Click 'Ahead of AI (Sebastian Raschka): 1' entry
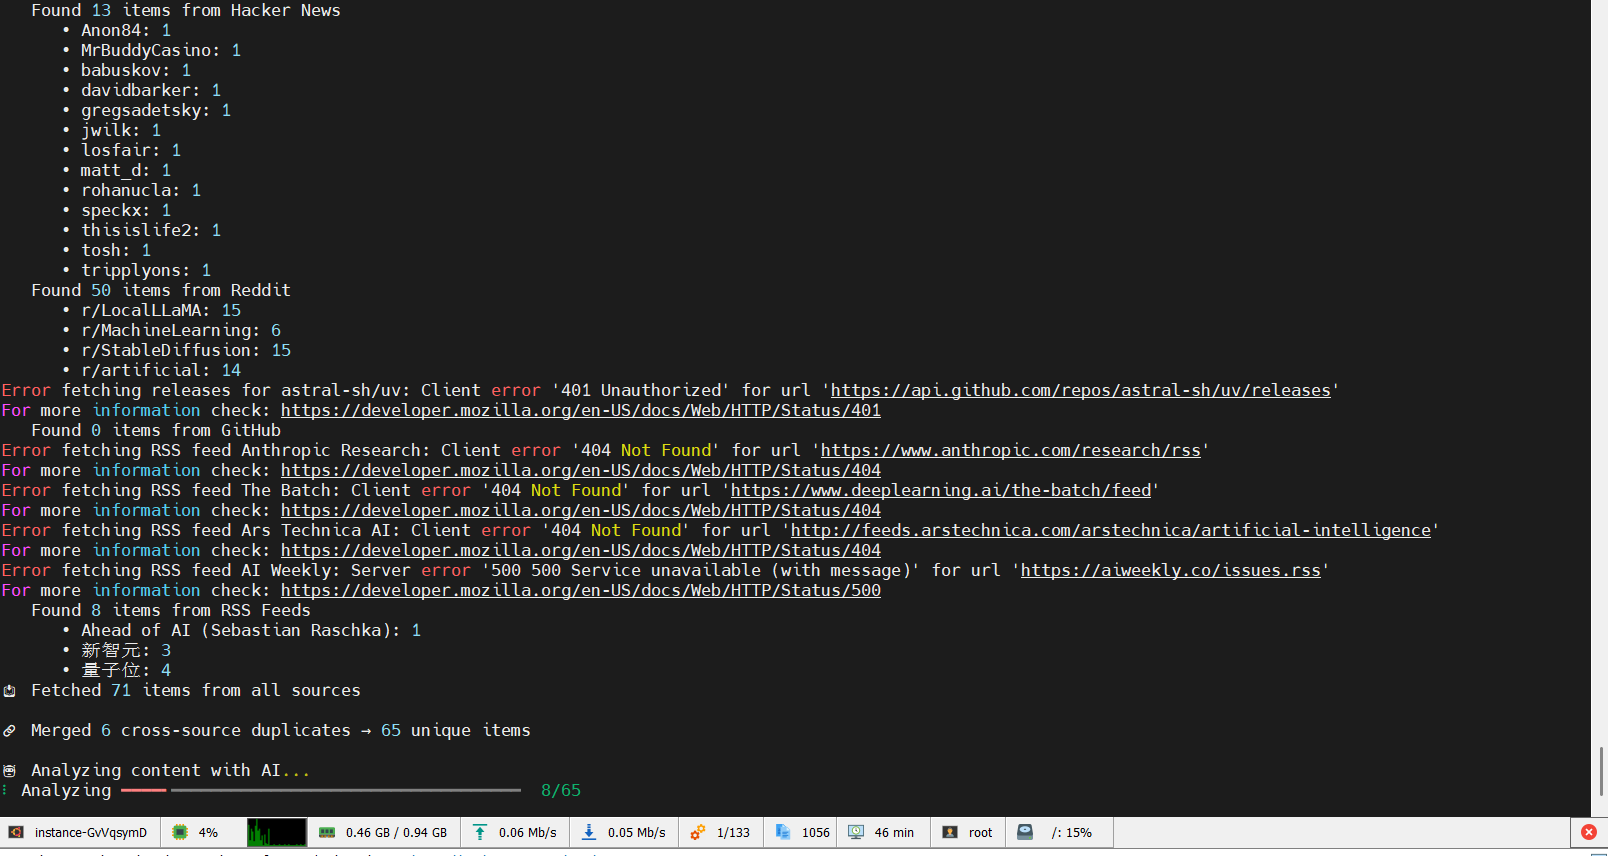Viewport: 1608px width, 856px height. pos(251,630)
